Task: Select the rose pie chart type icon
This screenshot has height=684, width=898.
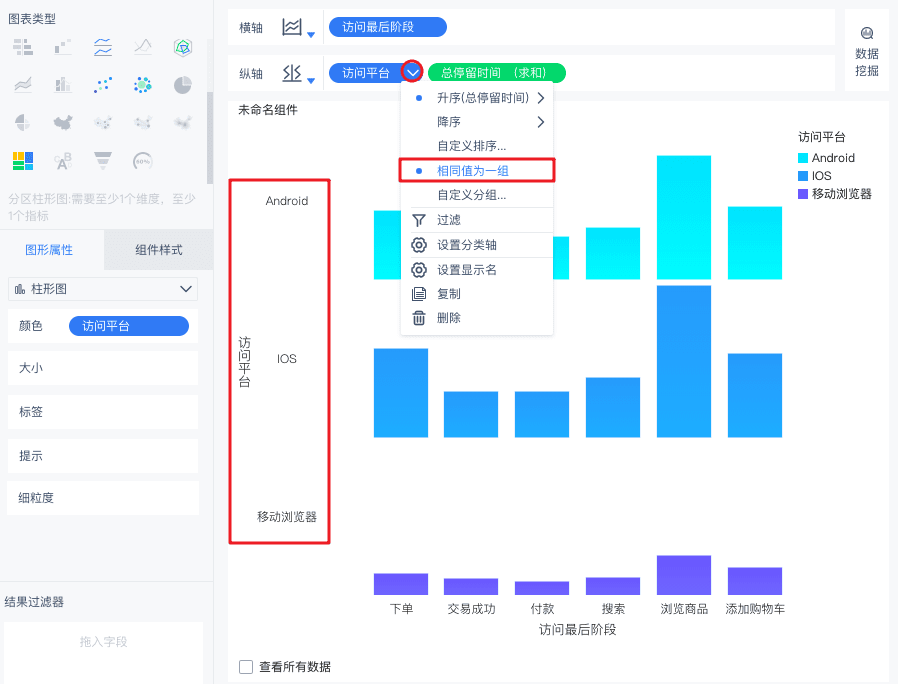Action: [x=23, y=123]
